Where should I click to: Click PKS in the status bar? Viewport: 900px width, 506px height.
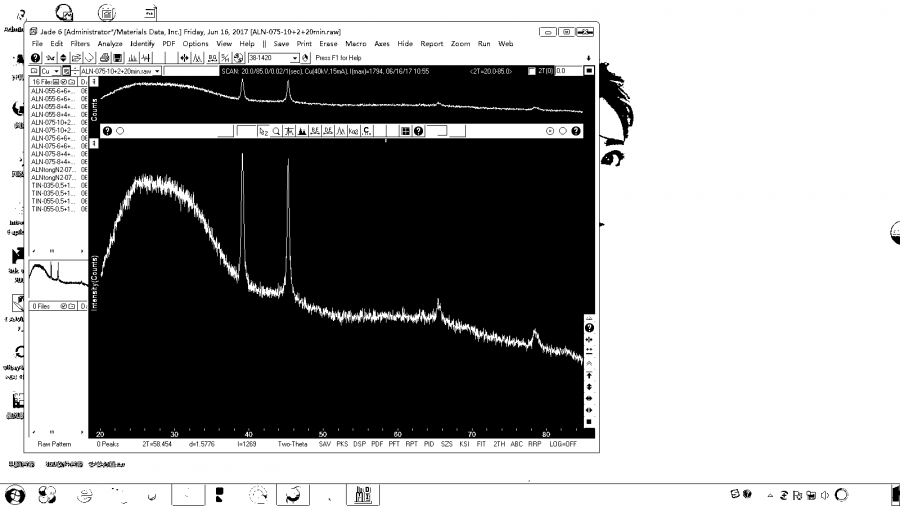342,444
